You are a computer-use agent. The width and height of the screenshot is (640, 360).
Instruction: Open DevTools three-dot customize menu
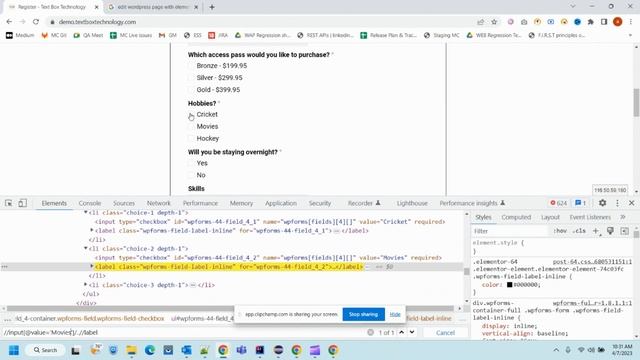[x=617, y=203]
